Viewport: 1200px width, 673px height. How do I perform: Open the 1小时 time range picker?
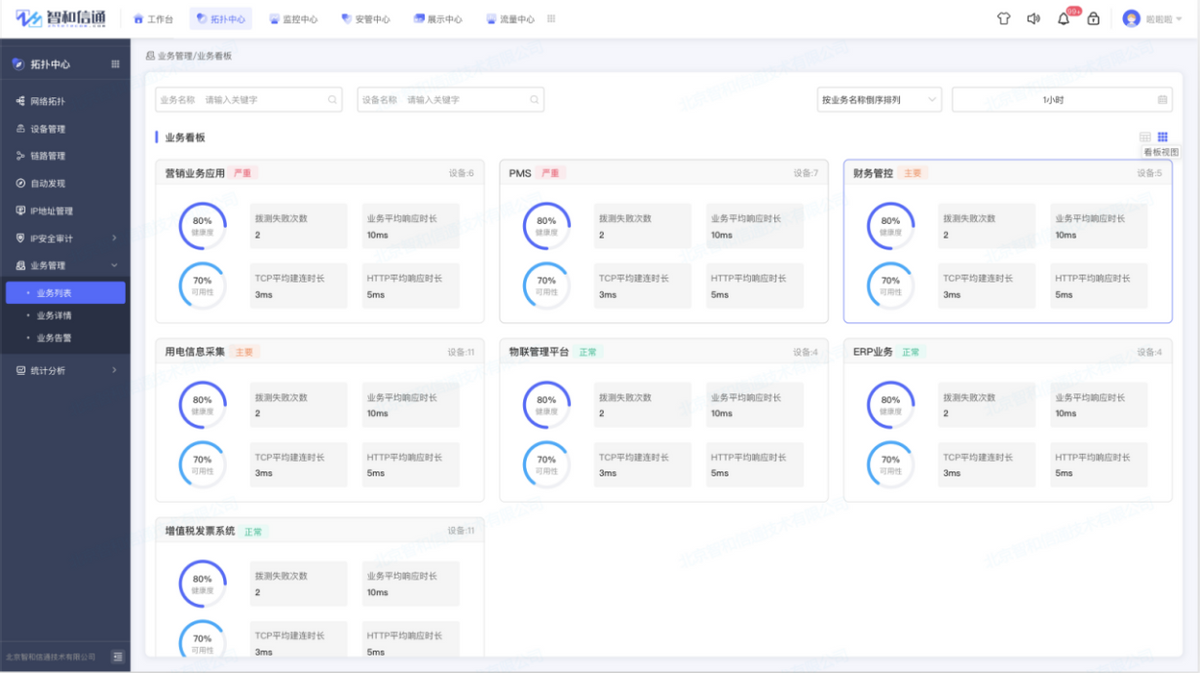point(1062,100)
